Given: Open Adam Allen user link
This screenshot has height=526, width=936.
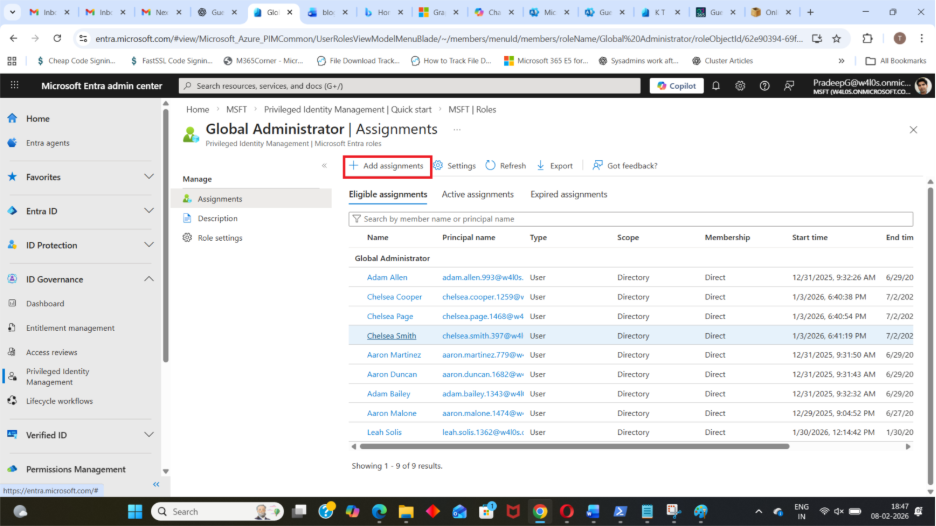Looking at the screenshot, I should [x=387, y=277].
